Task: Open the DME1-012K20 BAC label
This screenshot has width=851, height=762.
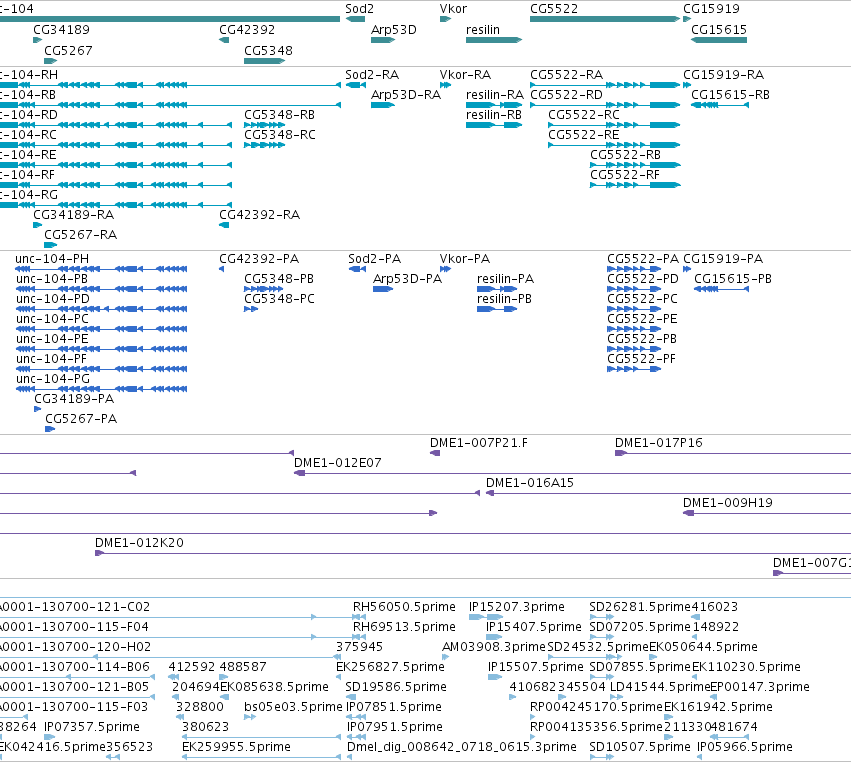Action: click(139, 543)
